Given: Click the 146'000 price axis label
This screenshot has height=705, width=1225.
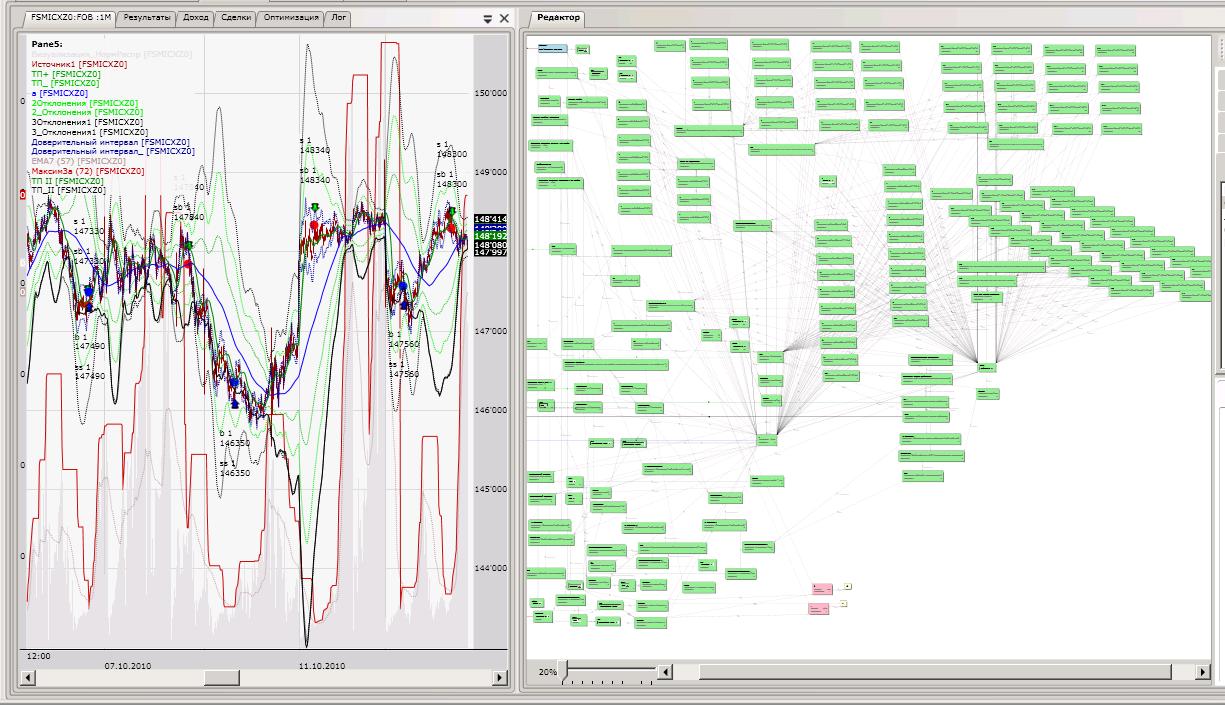Looking at the screenshot, I should click(x=491, y=410).
